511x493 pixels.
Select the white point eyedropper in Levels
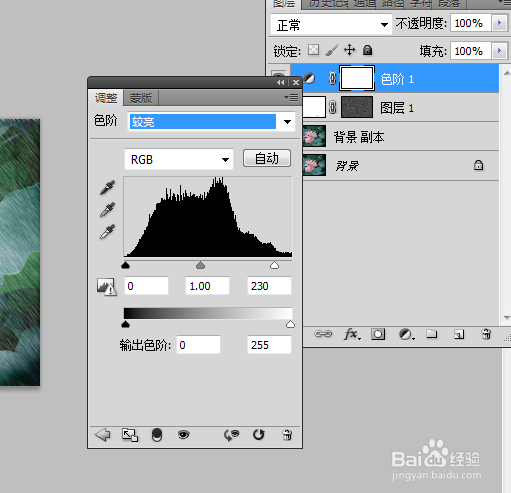click(x=107, y=232)
